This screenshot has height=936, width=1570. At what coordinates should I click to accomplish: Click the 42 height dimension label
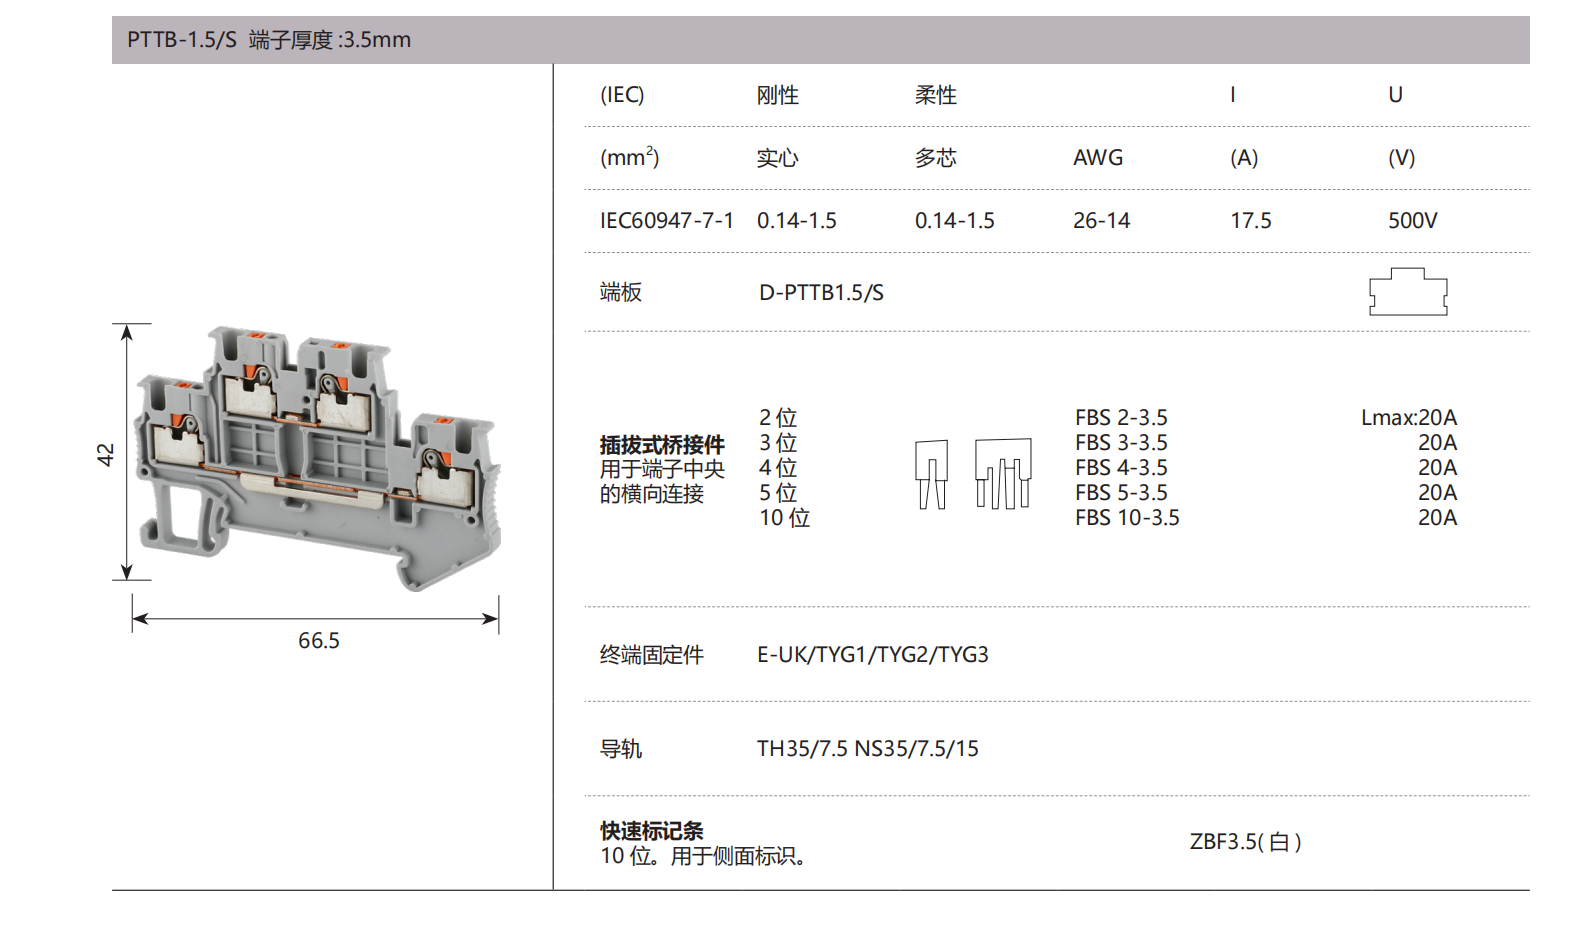point(106,454)
